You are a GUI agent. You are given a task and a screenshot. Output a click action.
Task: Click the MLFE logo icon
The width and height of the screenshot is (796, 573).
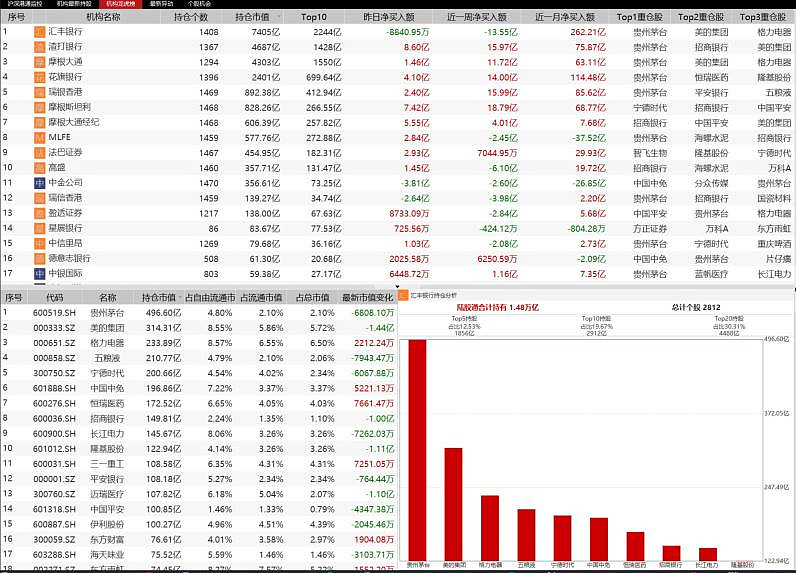(x=40, y=138)
